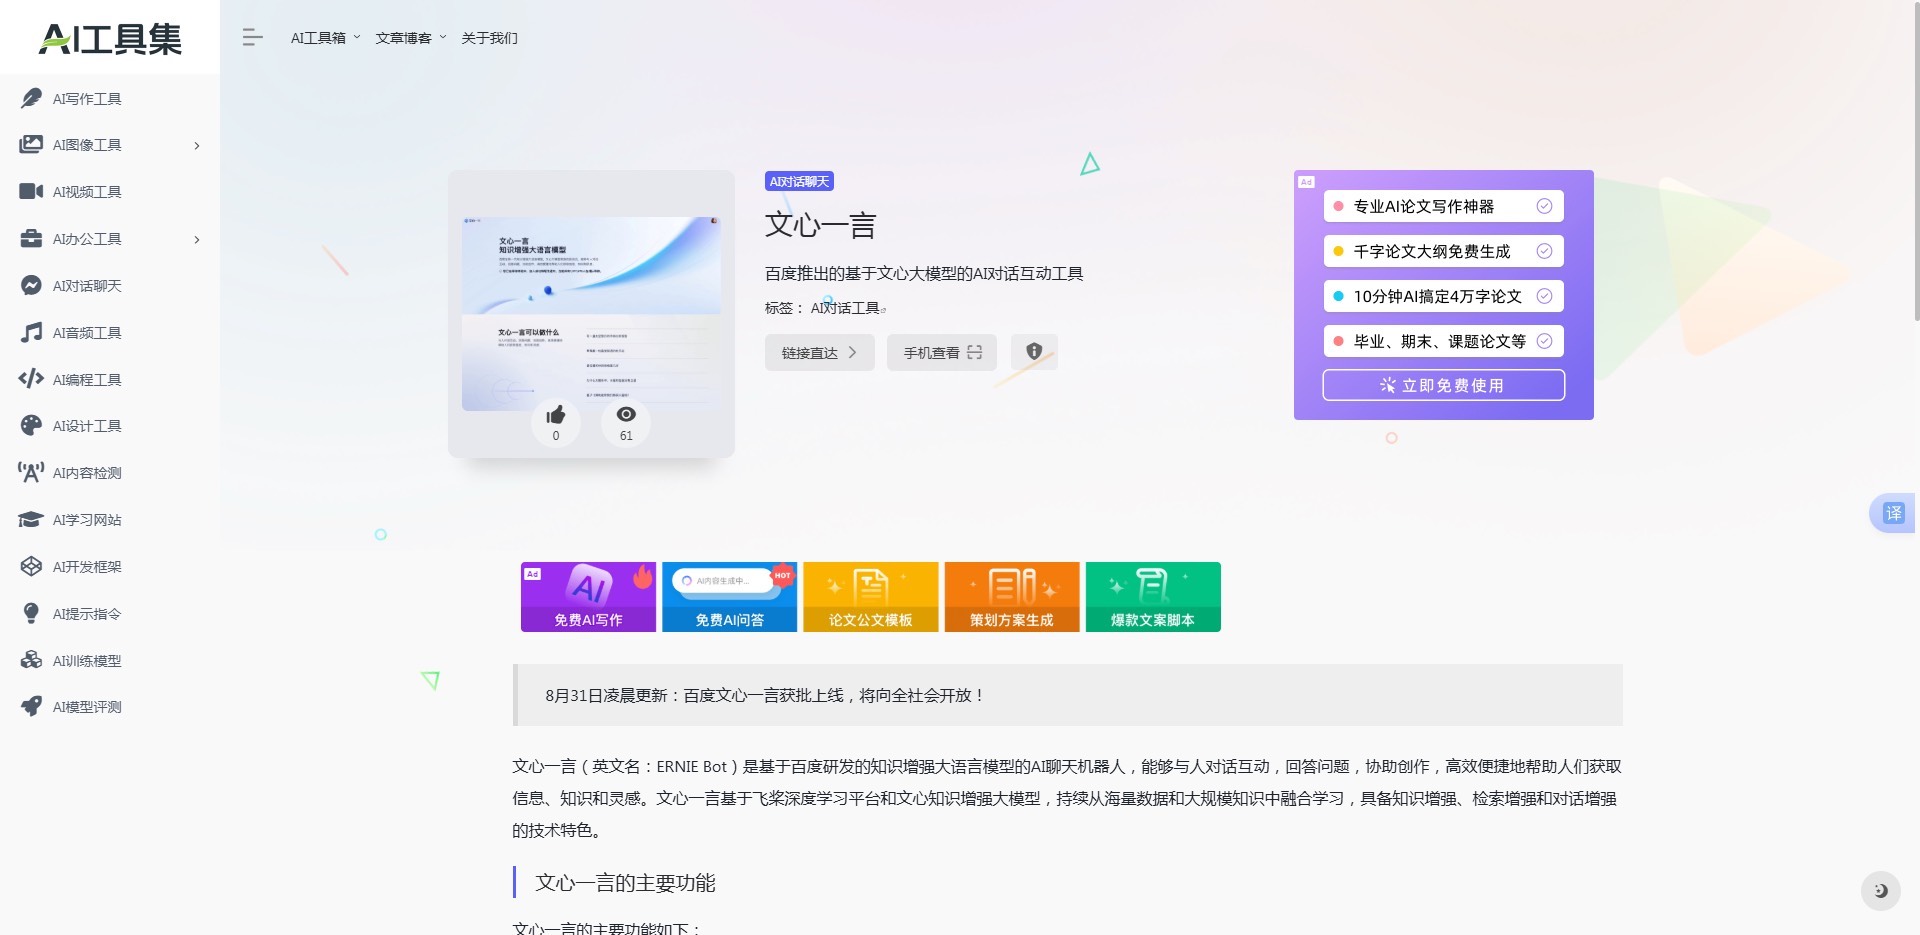The image size is (1920, 935).
Task: Toggle dark mode moon icon
Action: [x=1880, y=890]
